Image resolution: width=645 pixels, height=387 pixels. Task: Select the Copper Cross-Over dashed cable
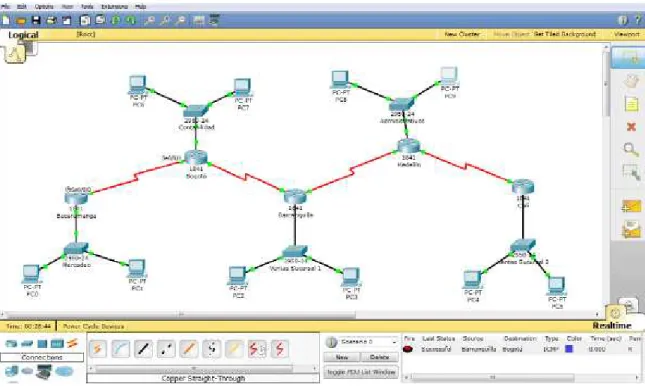(x=166, y=349)
